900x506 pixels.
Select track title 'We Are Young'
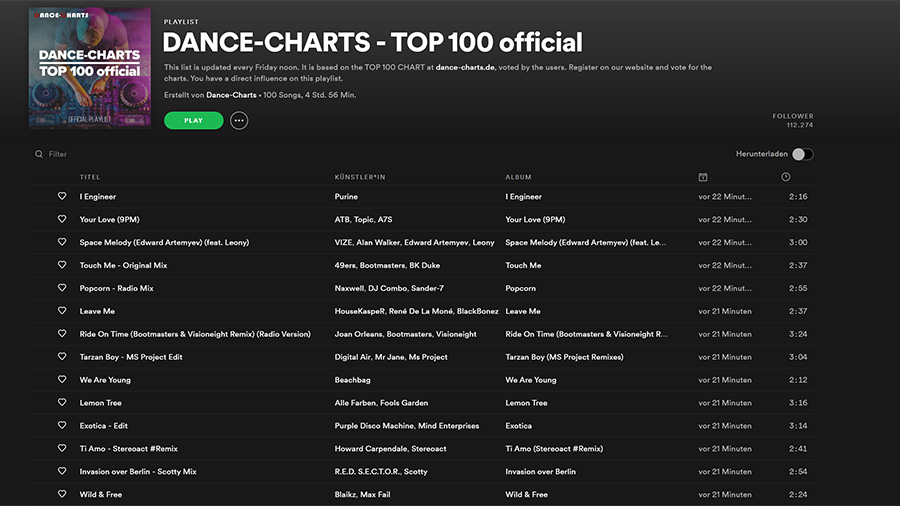point(105,380)
